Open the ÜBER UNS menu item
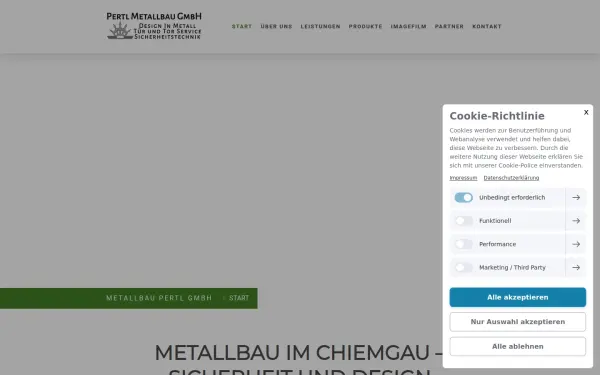This screenshot has width=600, height=375. tap(276, 26)
